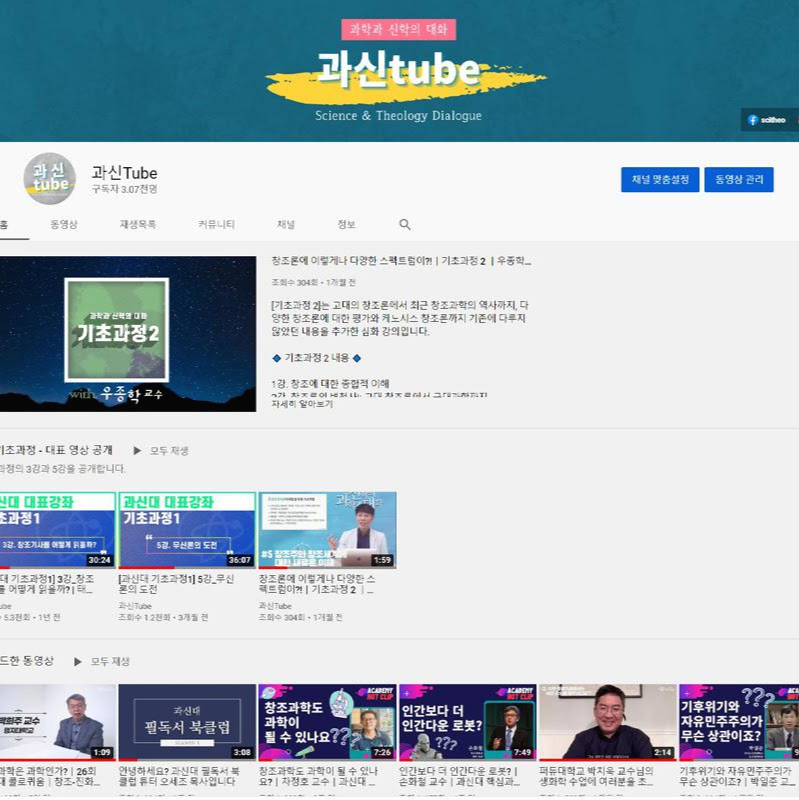Play all in 기초과정 대표 영상 공개 section
This screenshot has width=799, height=800.
point(161,451)
